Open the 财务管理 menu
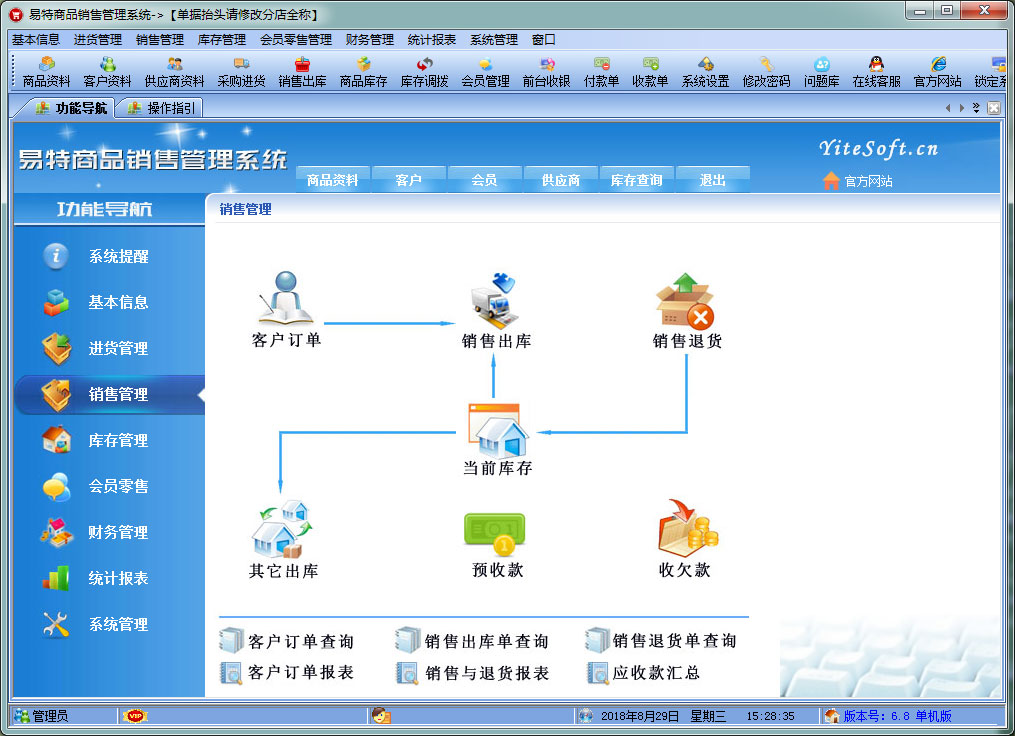 [x=370, y=39]
